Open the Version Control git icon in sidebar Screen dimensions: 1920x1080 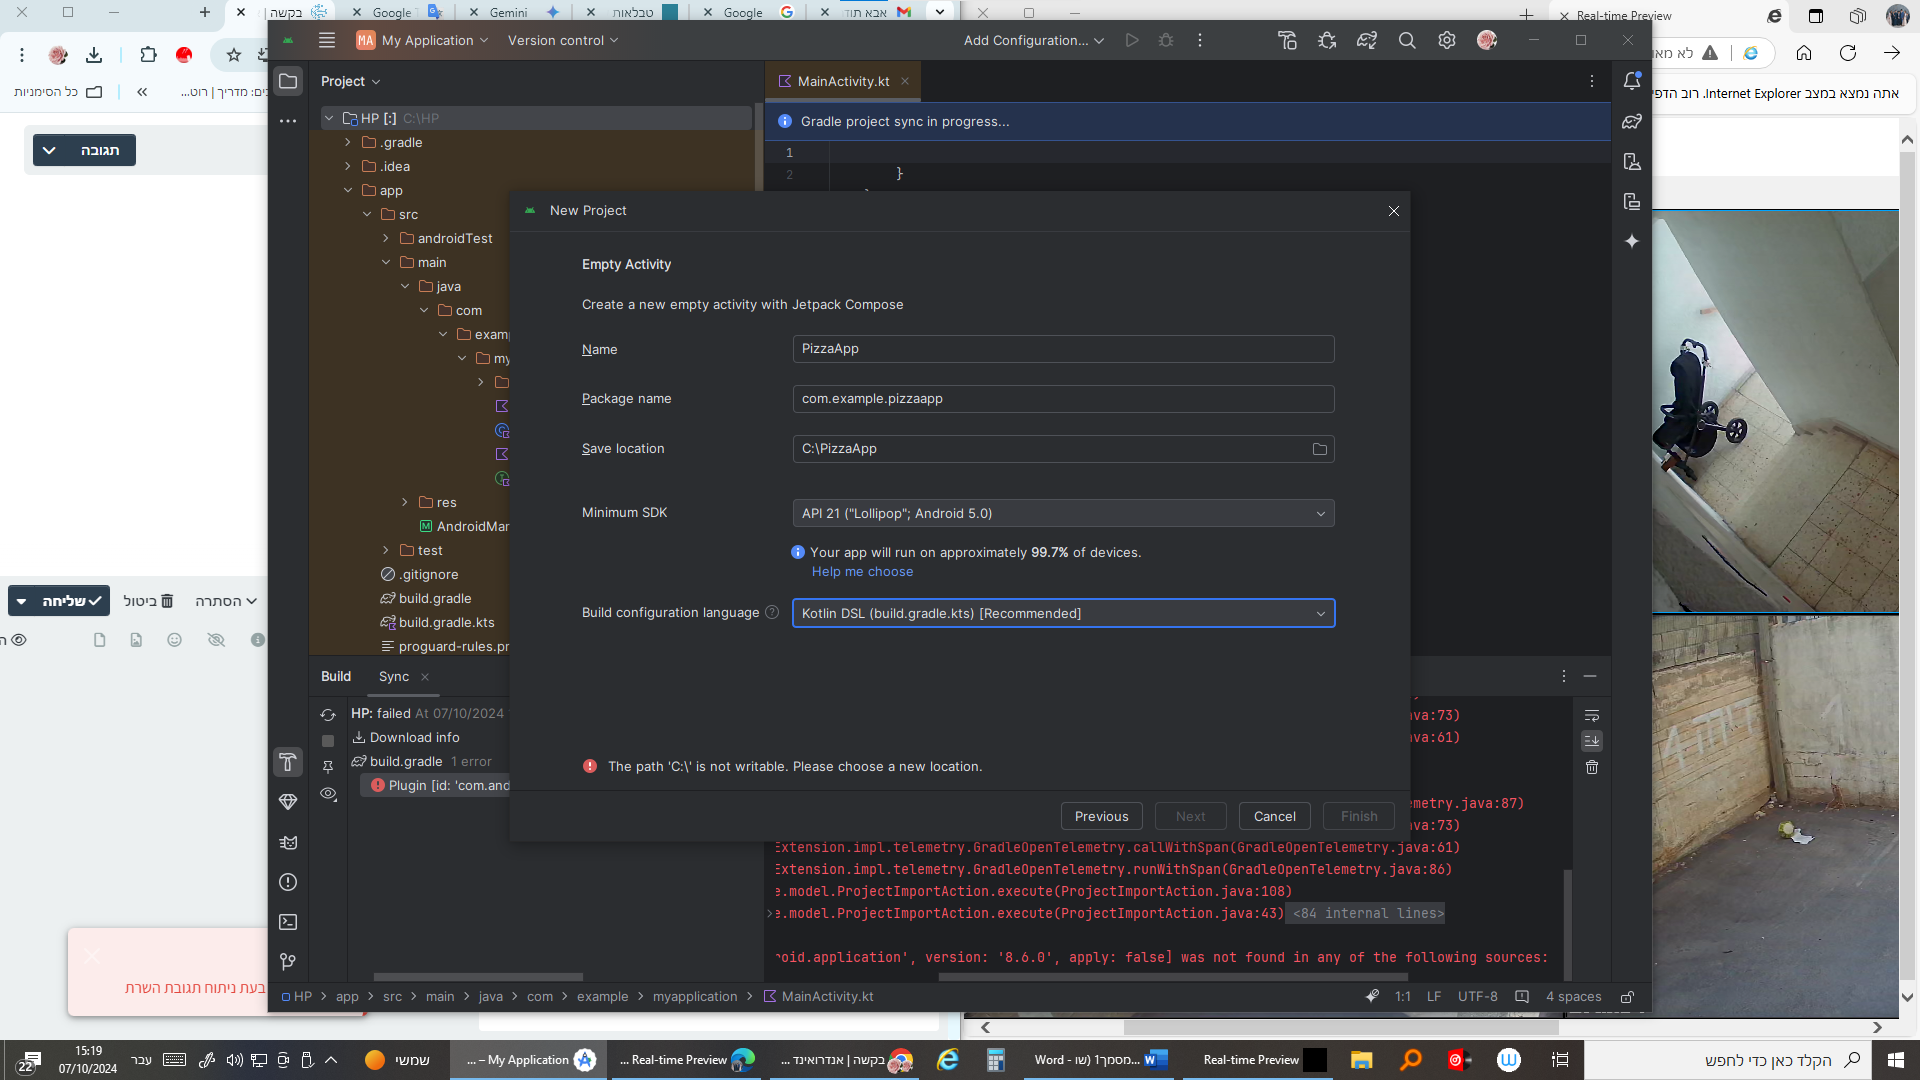[x=288, y=962]
